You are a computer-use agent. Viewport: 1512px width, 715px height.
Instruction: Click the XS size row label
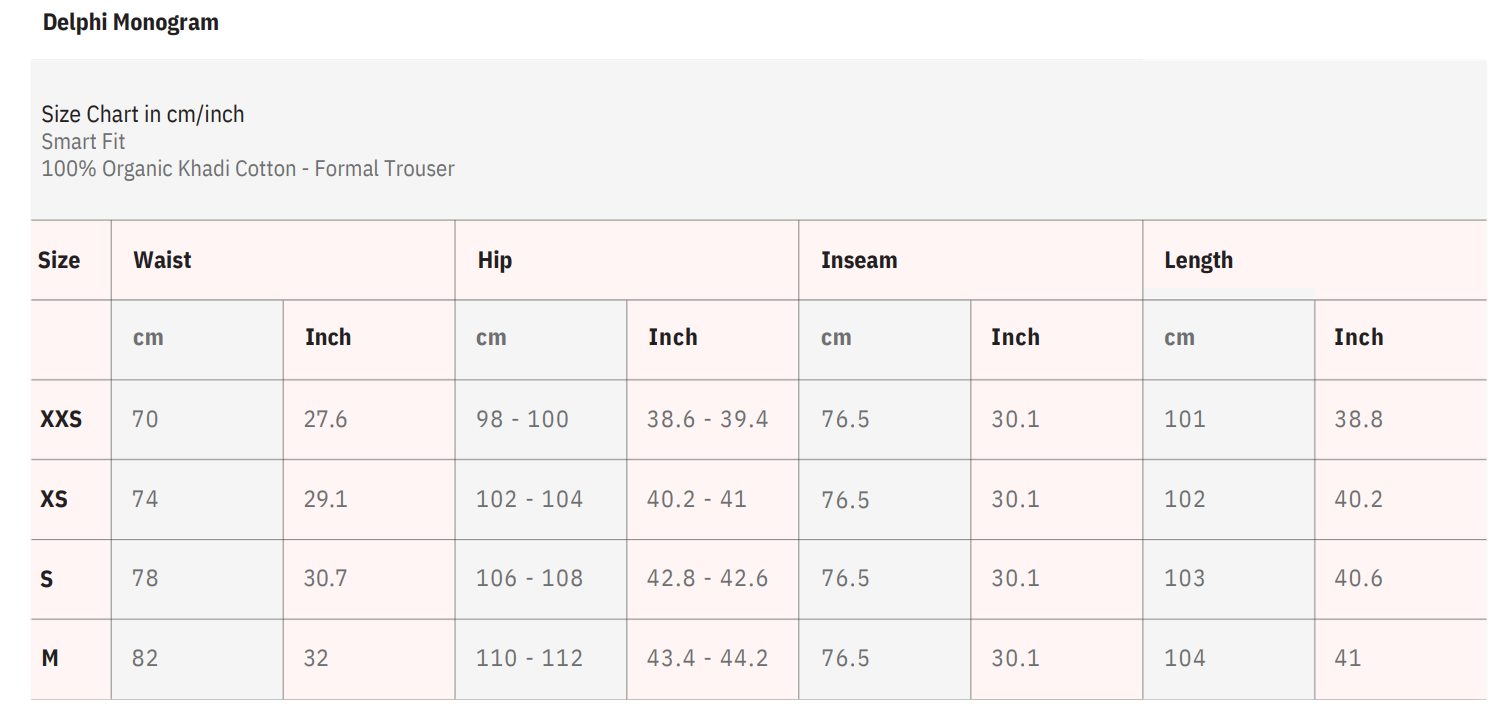pyautogui.click(x=54, y=499)
